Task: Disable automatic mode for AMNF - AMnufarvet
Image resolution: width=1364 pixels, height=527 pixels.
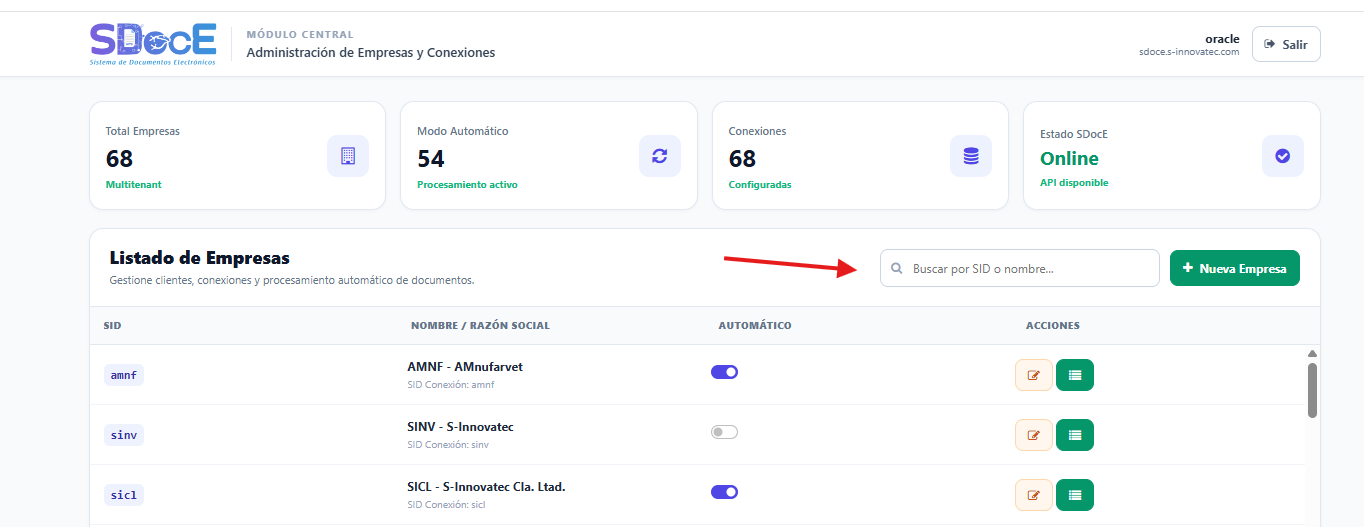Action: tap(724, 372)
